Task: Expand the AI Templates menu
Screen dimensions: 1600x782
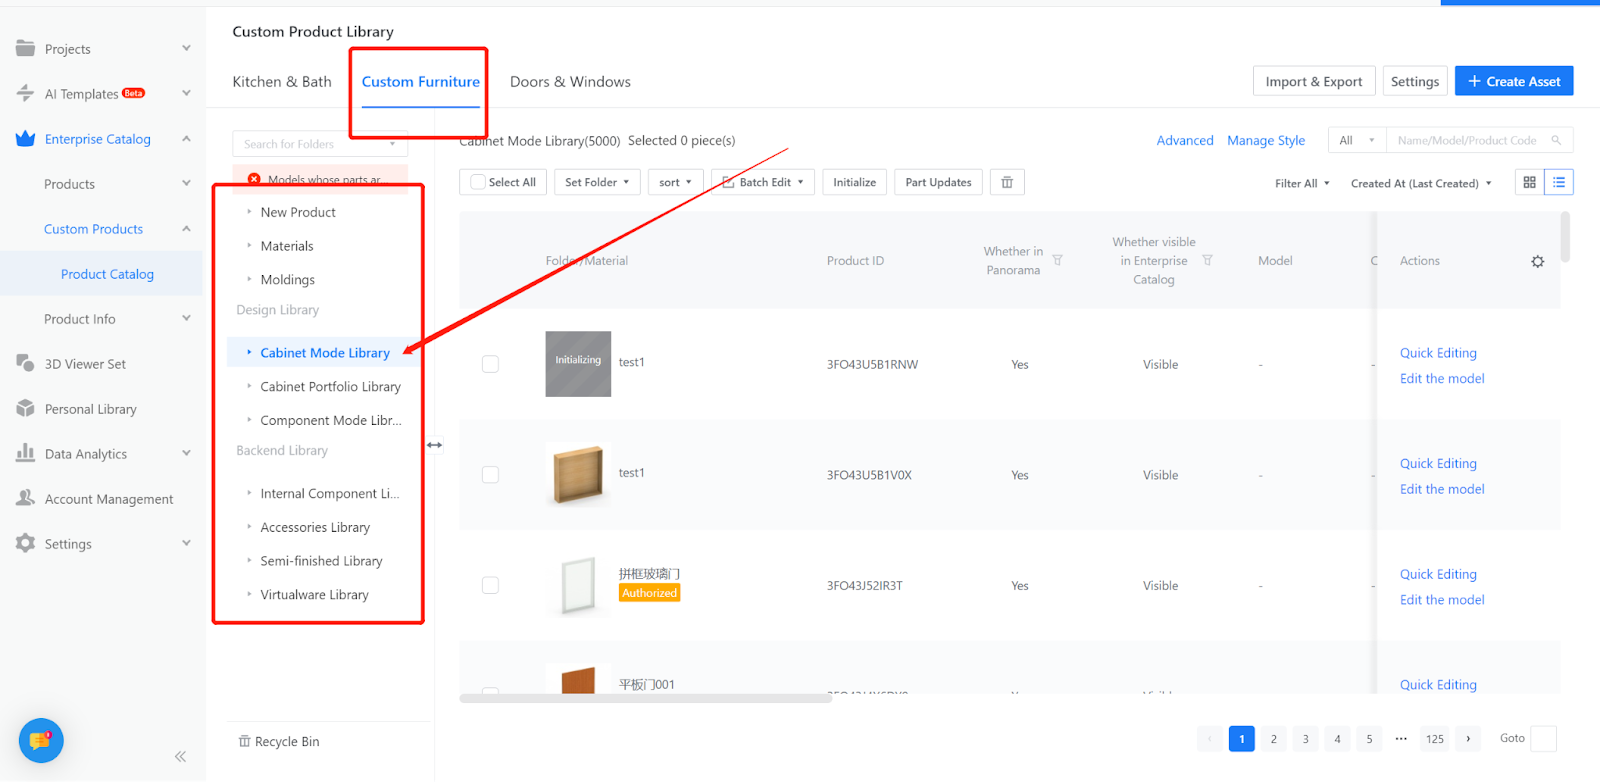Action: (x=186, y=93)
